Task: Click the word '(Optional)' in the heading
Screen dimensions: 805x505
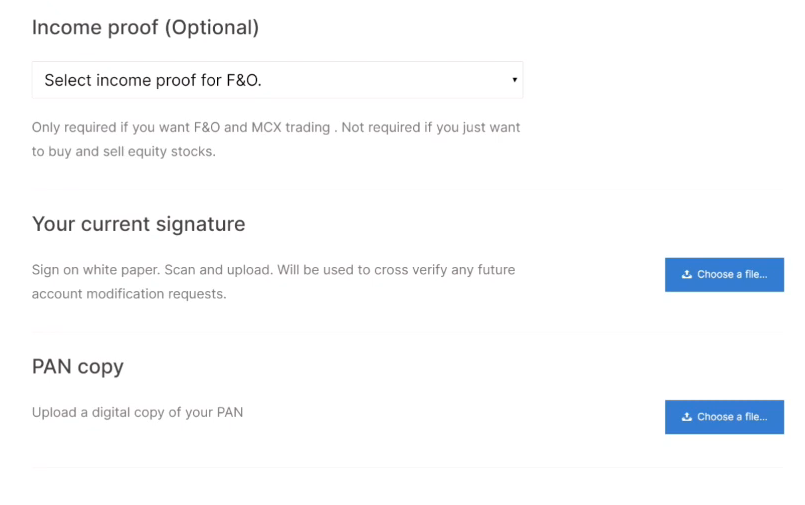Action: (212, 28)
